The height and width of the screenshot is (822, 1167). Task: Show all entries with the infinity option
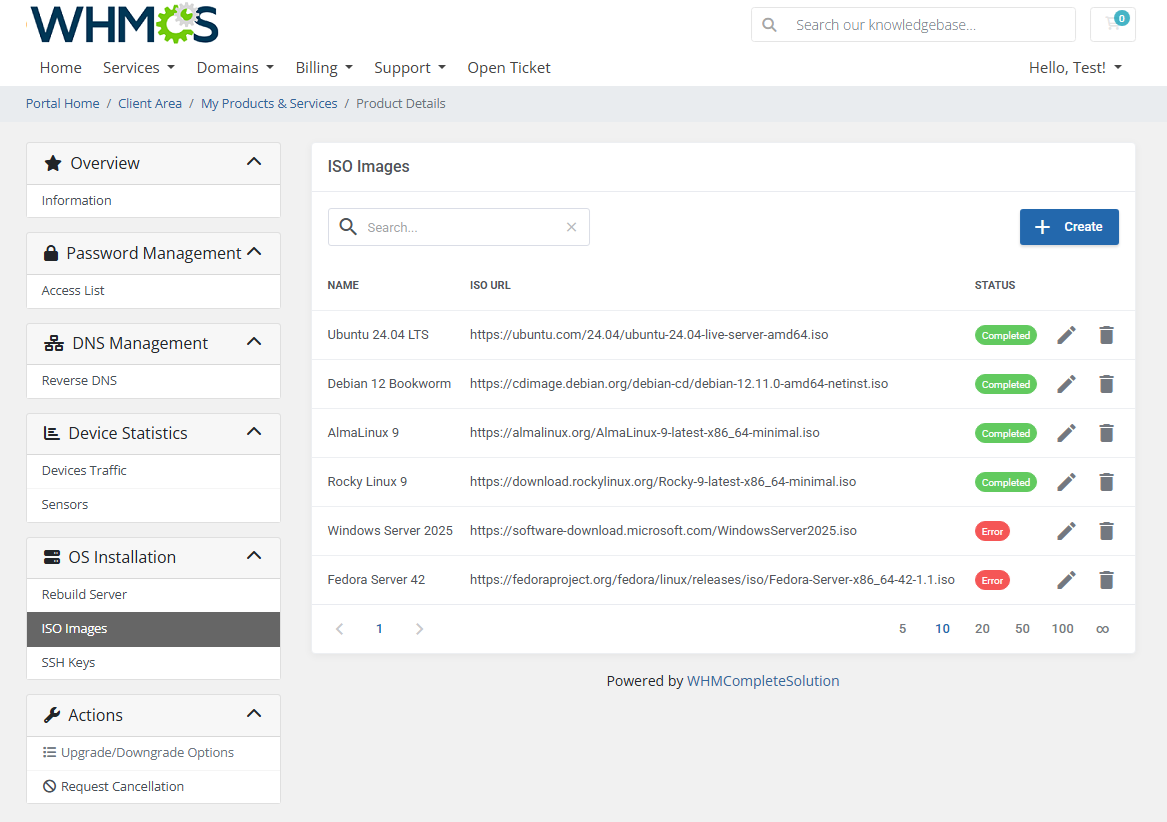(1102, 629)
